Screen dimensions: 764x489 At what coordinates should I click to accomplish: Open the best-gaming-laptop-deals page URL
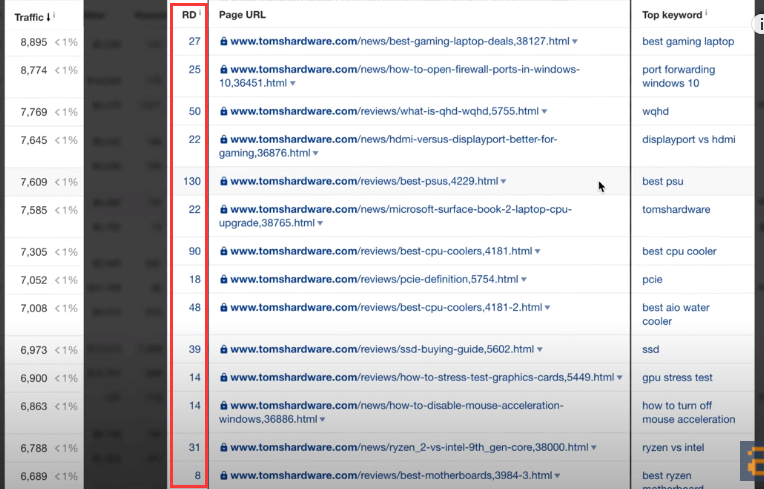click(x=400, y=41)
